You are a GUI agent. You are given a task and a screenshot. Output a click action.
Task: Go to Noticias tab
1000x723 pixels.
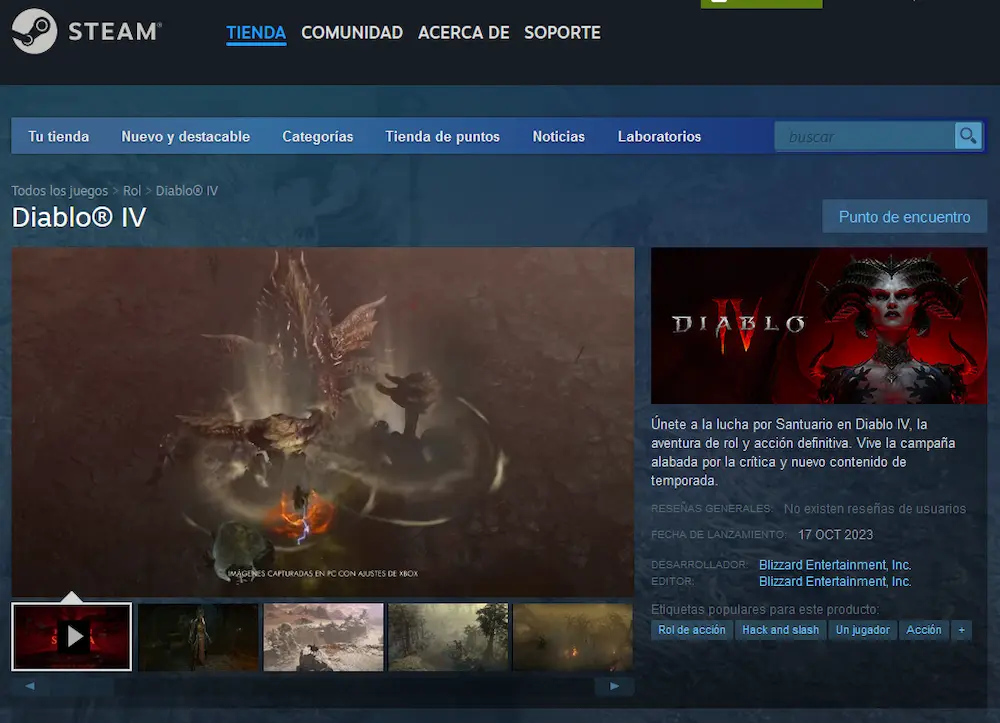(x=559, y=136)
